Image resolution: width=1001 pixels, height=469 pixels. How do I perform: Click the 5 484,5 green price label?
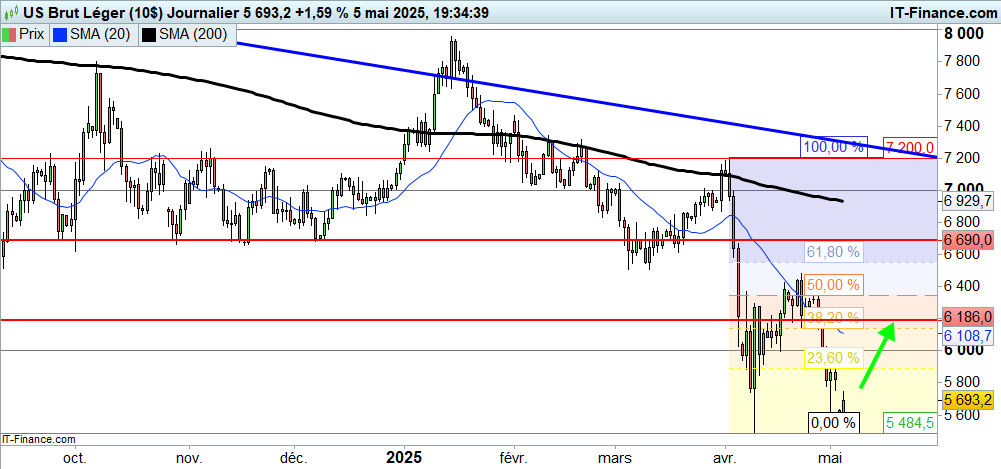point(910,423)
